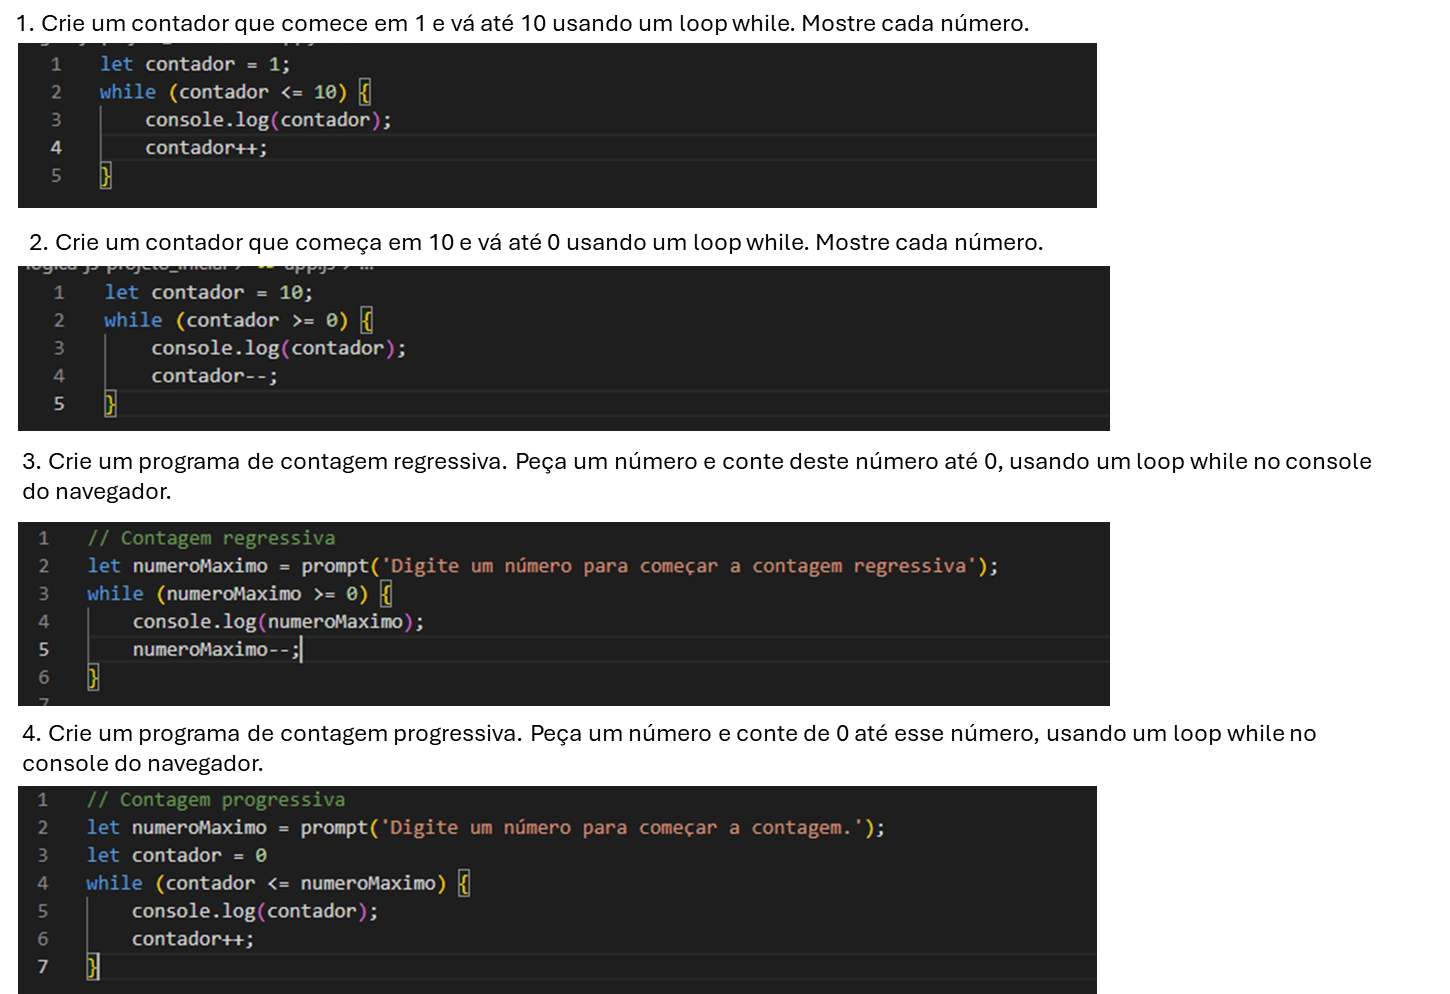This screenshot has width=1450, height=994.
Task: Click 'let contador = 10;' code line
Action: tap(208, 293)
